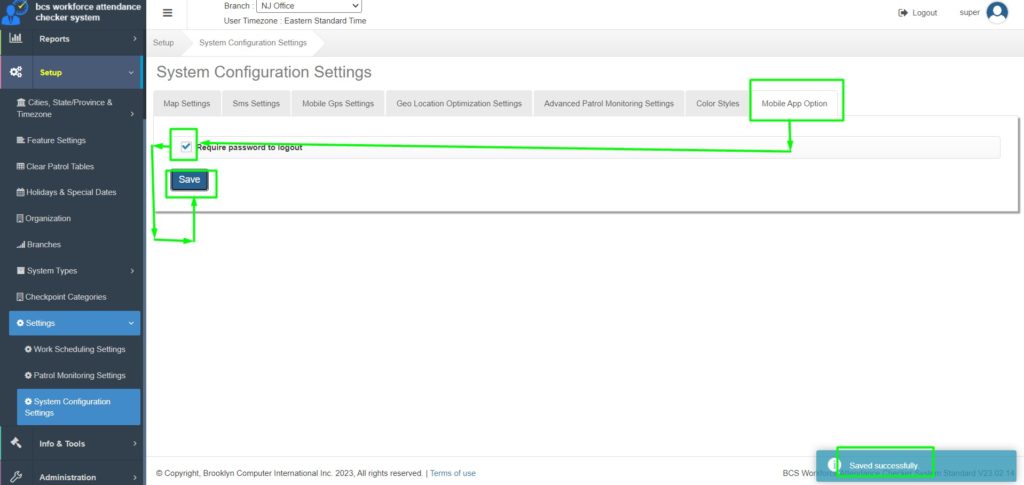Click the info icon in the saved notification
Image resolution: width=1024 pixels, height=485 pixels.
click(836, 465)
